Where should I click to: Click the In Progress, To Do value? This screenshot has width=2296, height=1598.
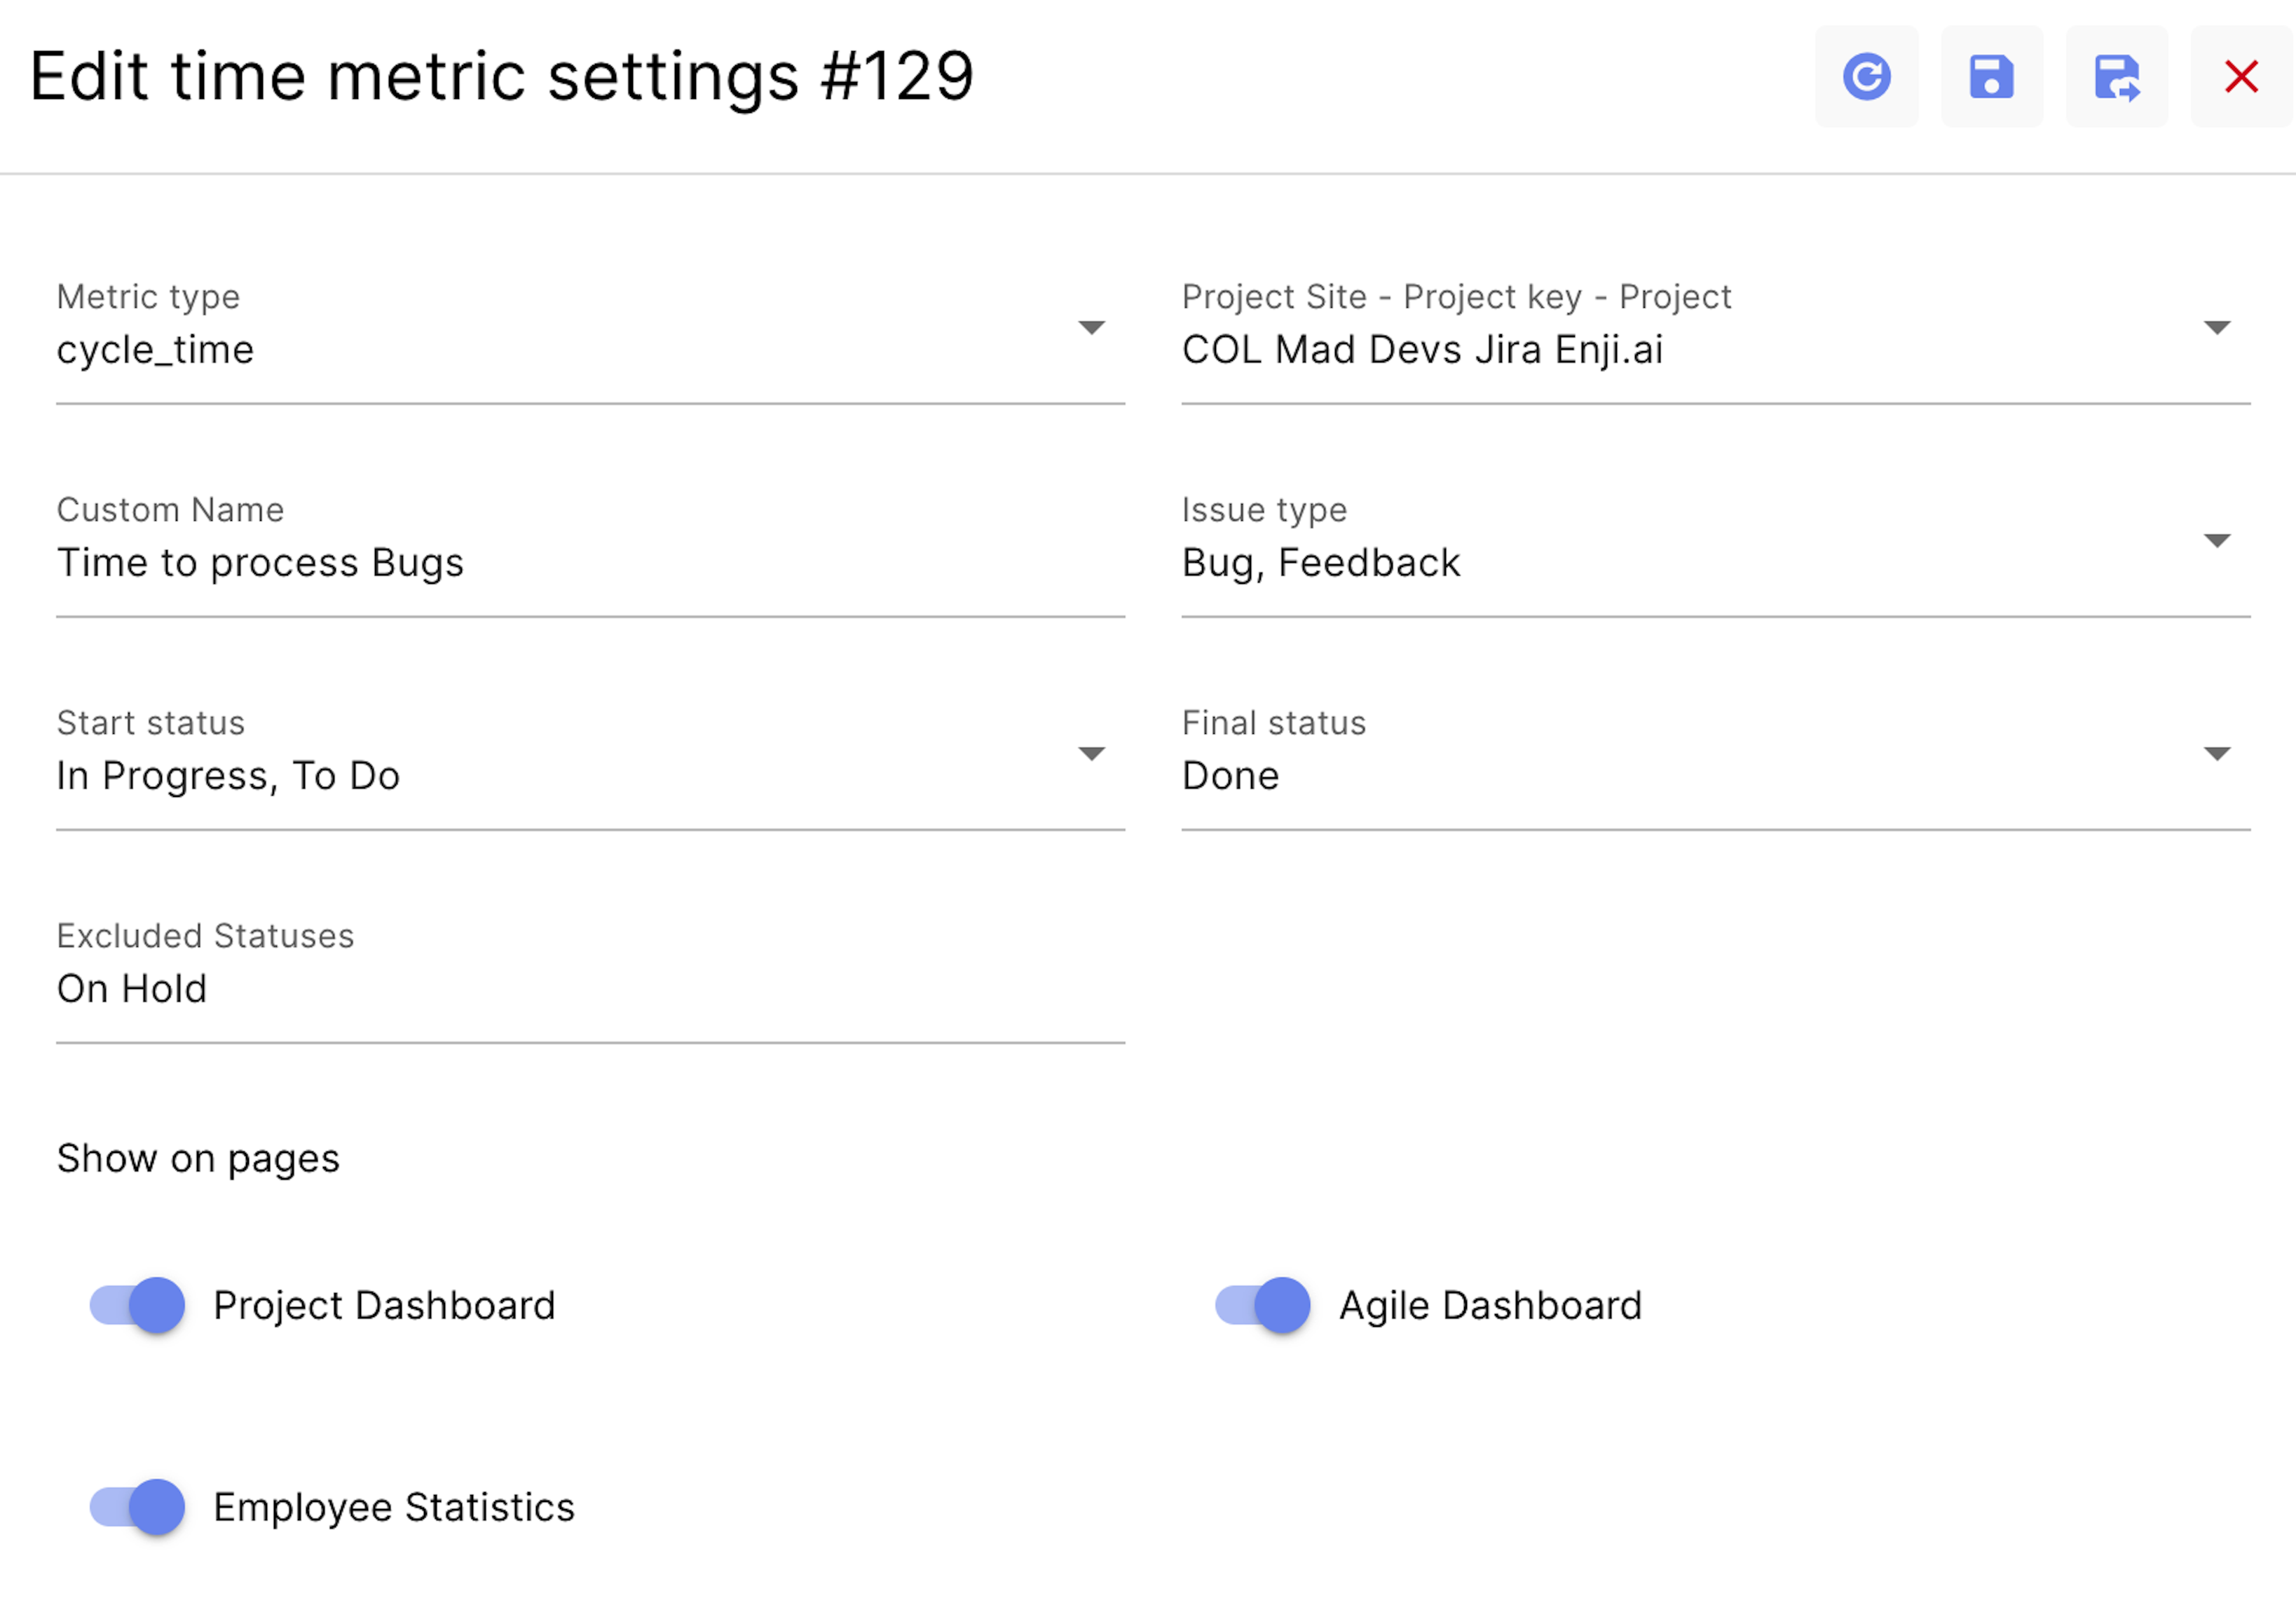(x=228, y=776)
